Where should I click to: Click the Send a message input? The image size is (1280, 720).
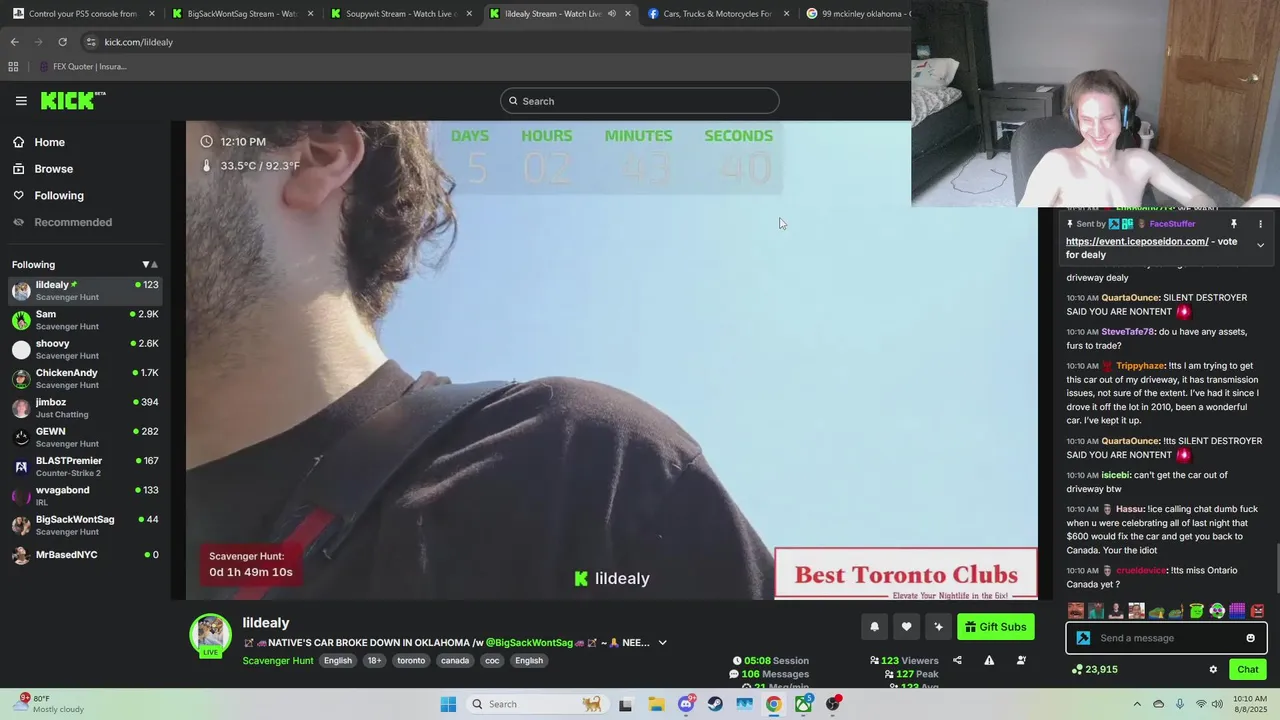click(1166, 638)
